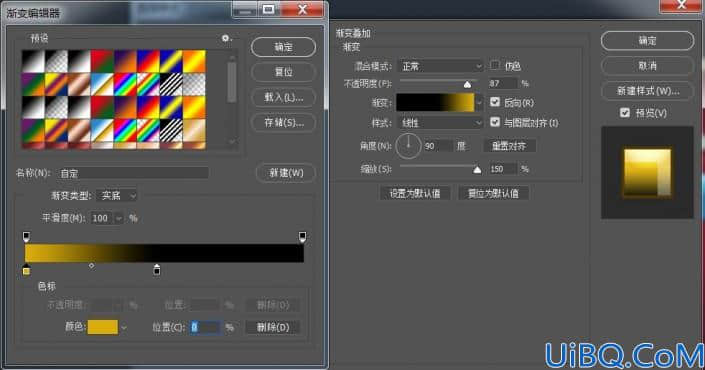Click the opacity field showing 87
Viewport: 705px width, 370px height.
(502, 84)
